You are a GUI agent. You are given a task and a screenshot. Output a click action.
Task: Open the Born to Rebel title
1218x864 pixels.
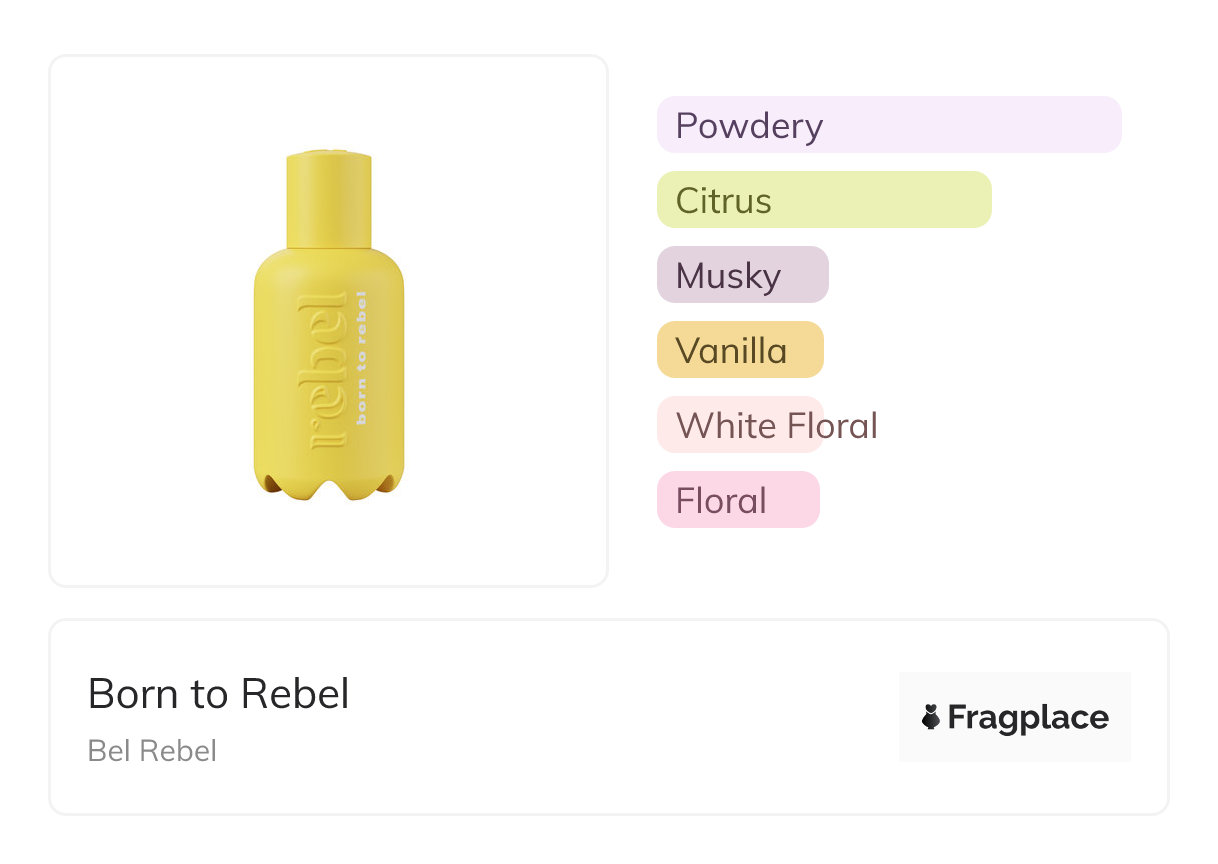[219, 694]
